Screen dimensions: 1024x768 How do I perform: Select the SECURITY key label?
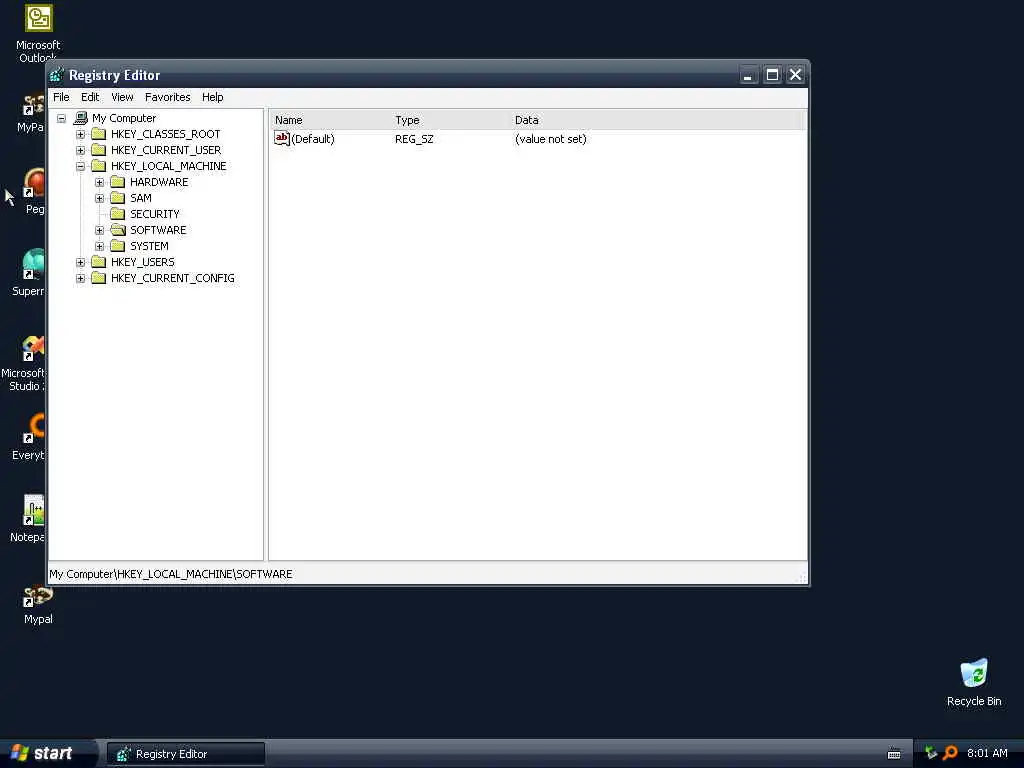tap(154, 214)
